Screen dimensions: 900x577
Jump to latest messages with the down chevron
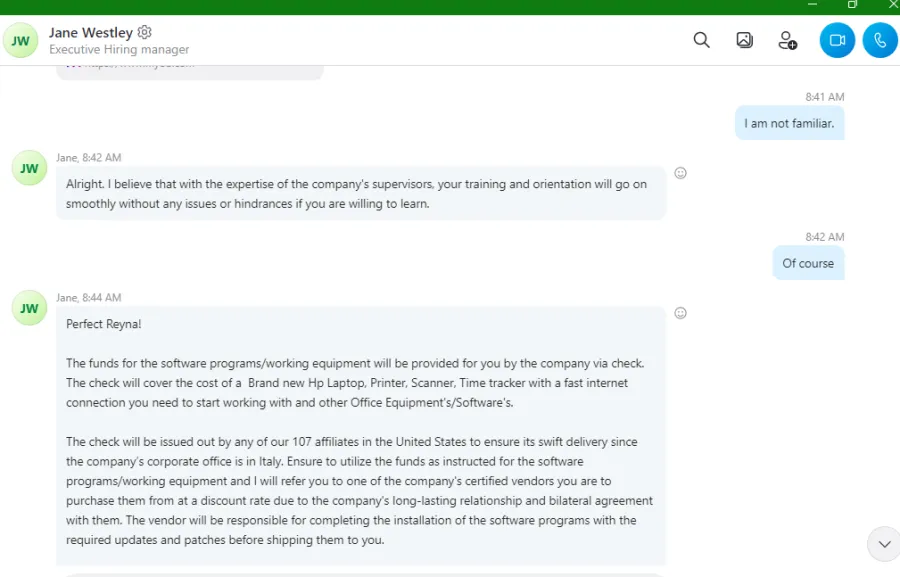coord(885,544)
